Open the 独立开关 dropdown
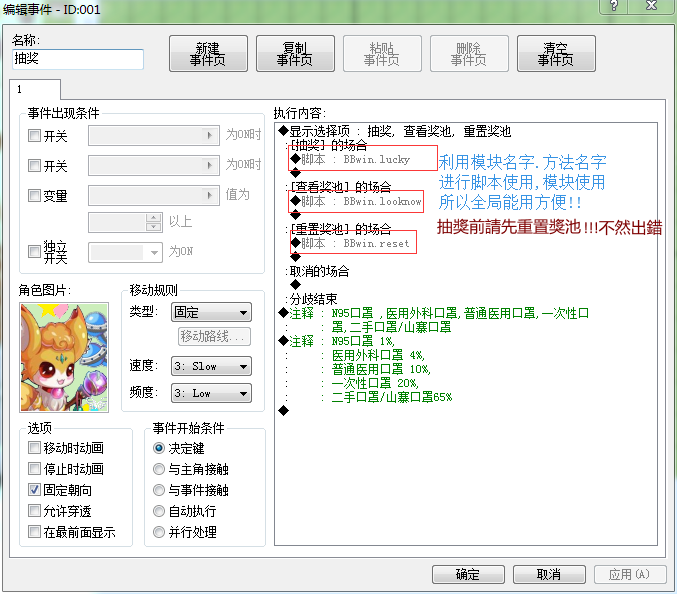This screenshot has height=594, width=677. click(x=125, y=253)
